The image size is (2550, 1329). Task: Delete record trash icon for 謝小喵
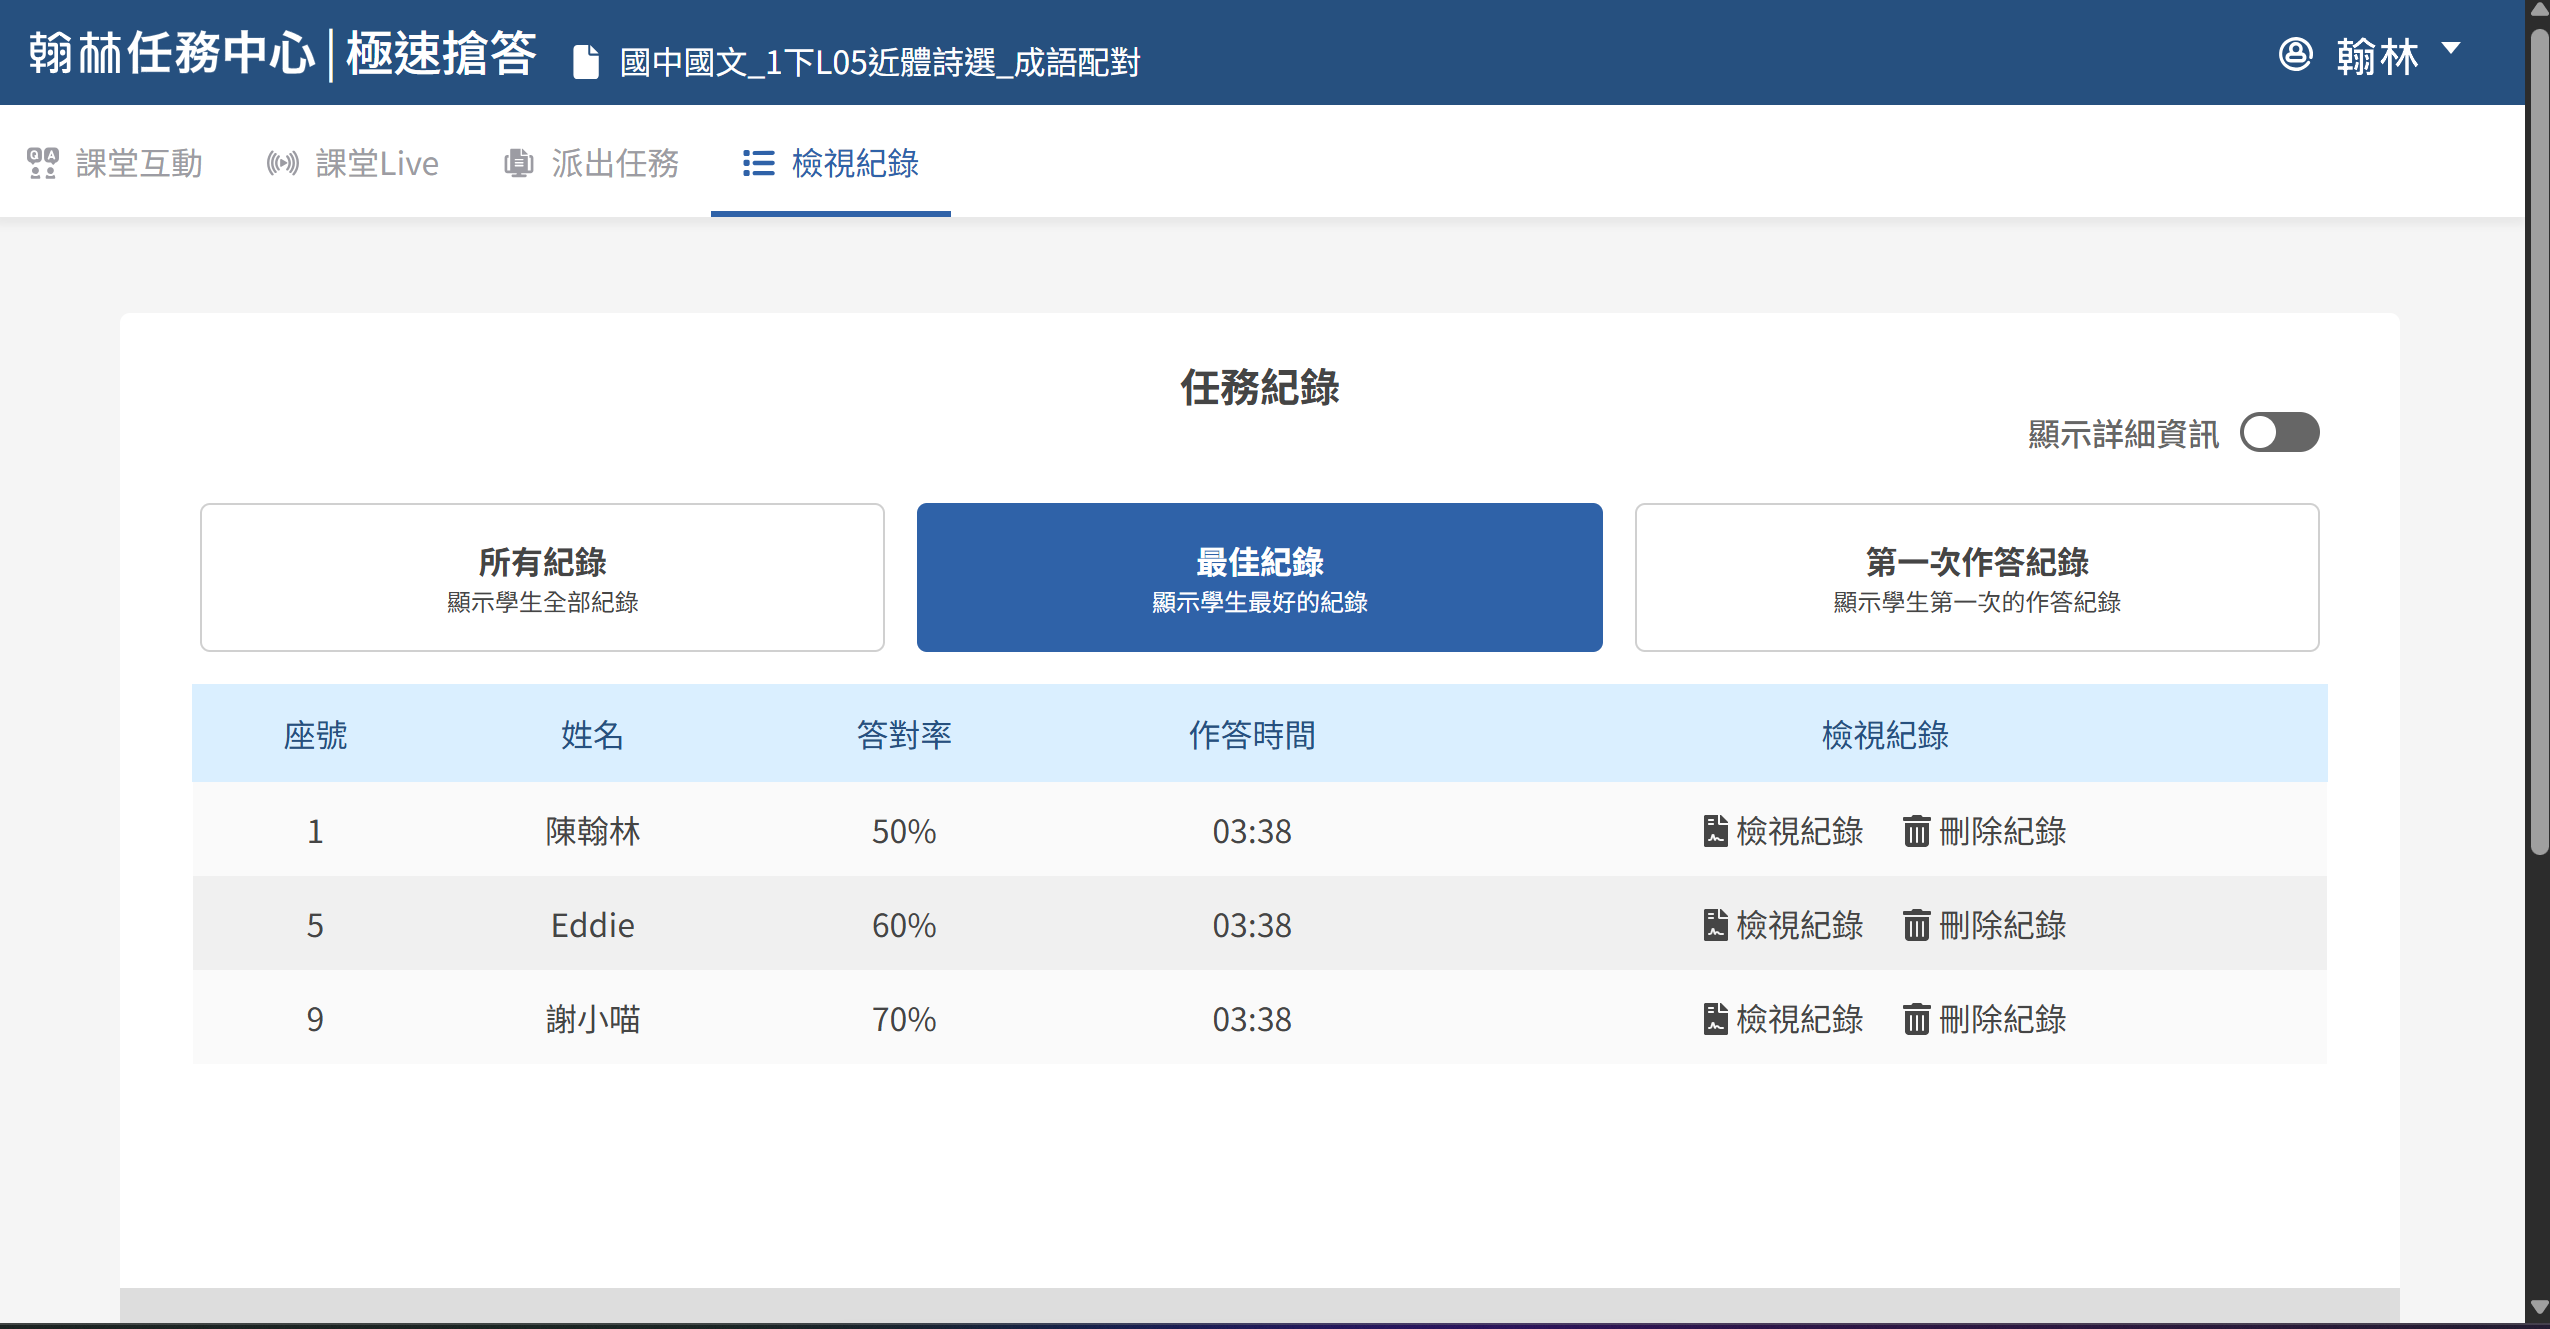tap(1916, 1019)
